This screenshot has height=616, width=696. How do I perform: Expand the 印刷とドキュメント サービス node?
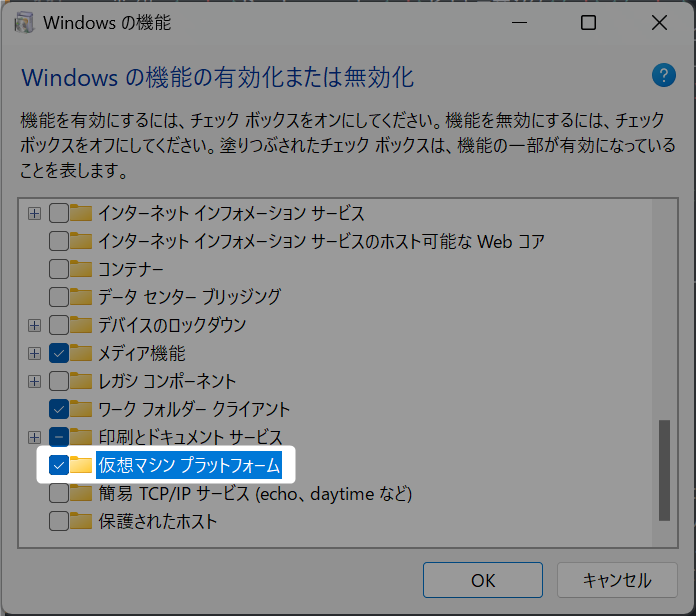point(34,437)
